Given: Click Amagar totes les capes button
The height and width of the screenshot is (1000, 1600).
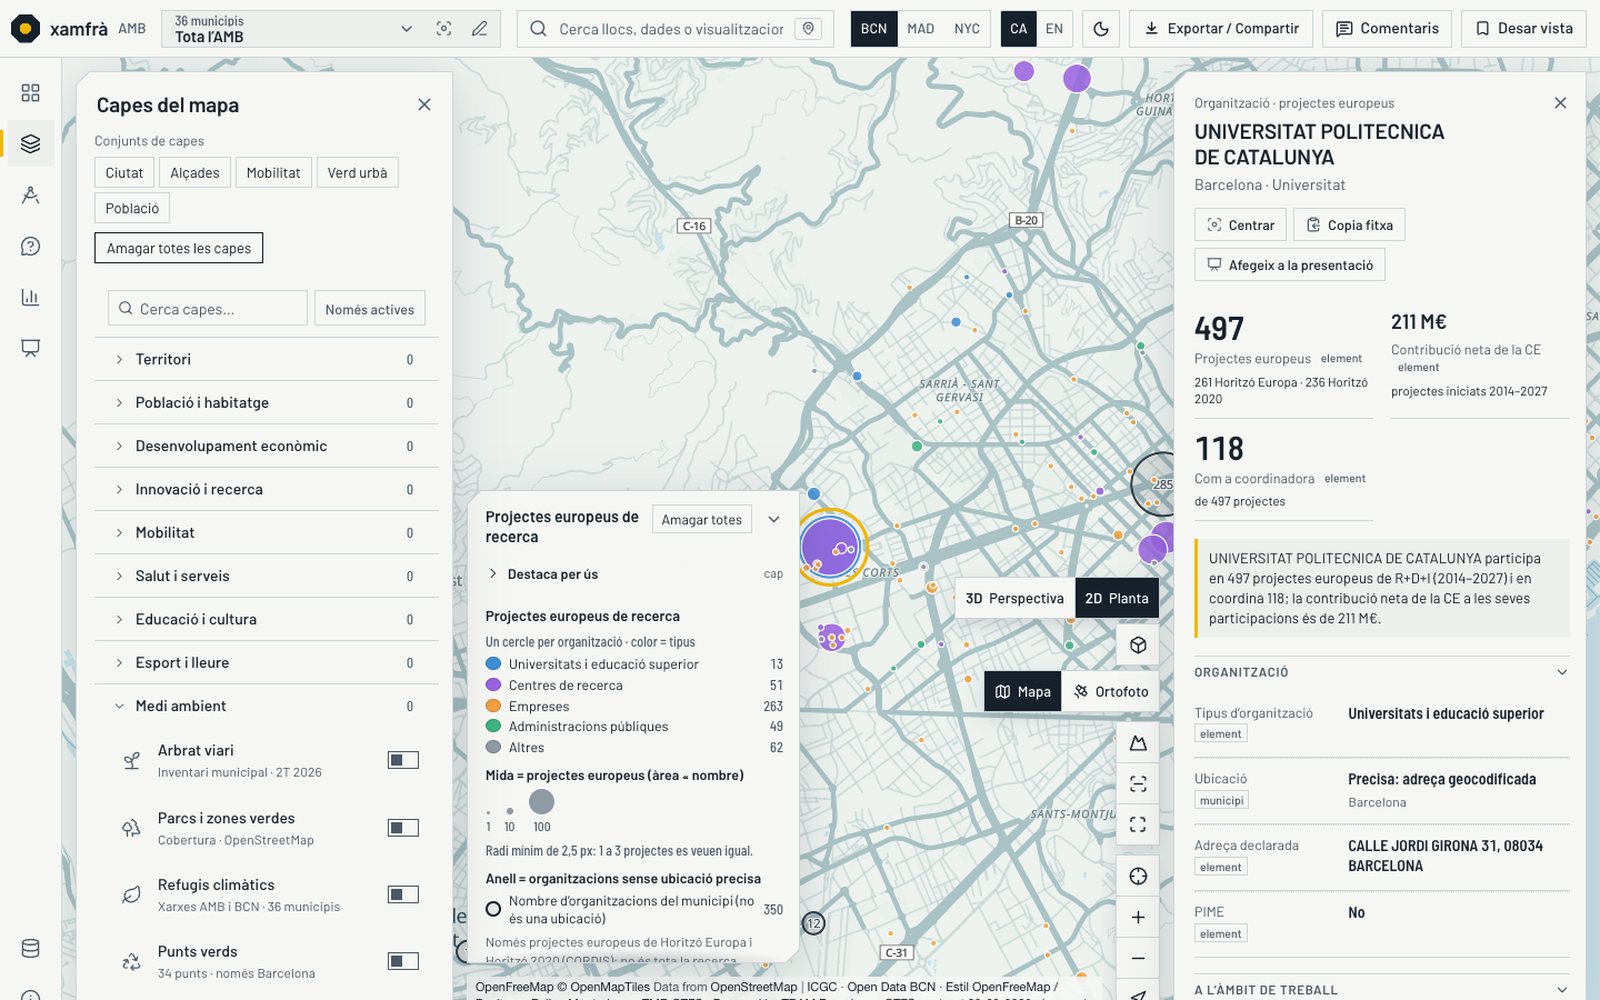Looking at the screenshot, I should [x=179, y=248].
